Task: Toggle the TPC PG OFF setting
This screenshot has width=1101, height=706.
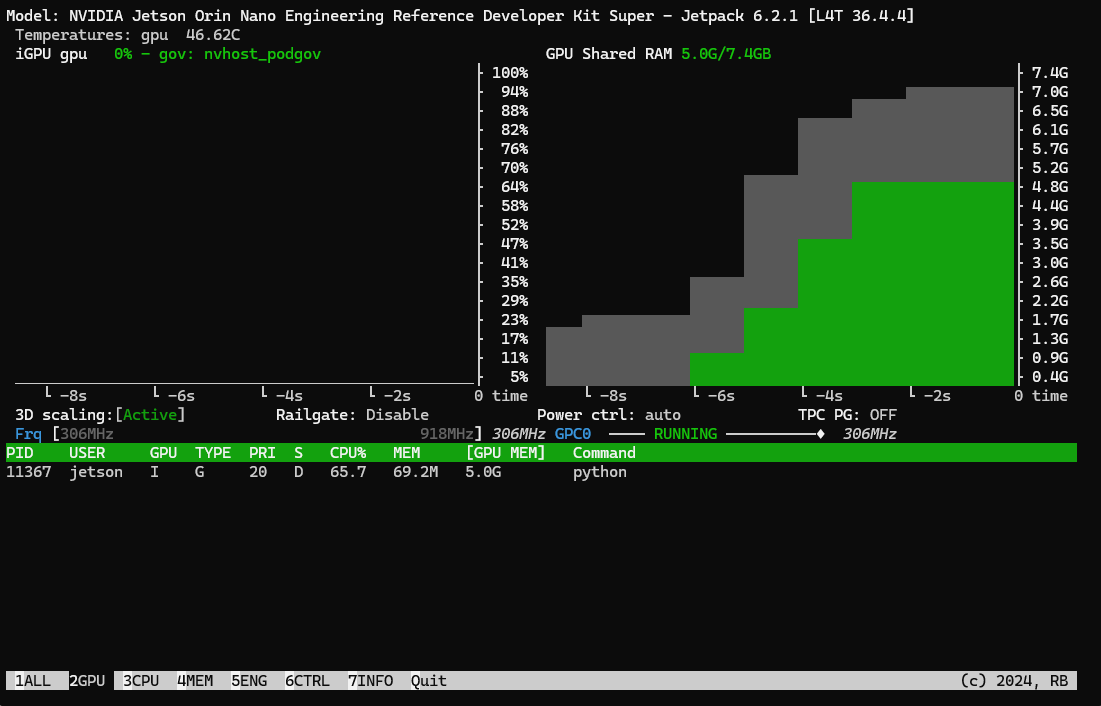Action: [x=883, y=415]
